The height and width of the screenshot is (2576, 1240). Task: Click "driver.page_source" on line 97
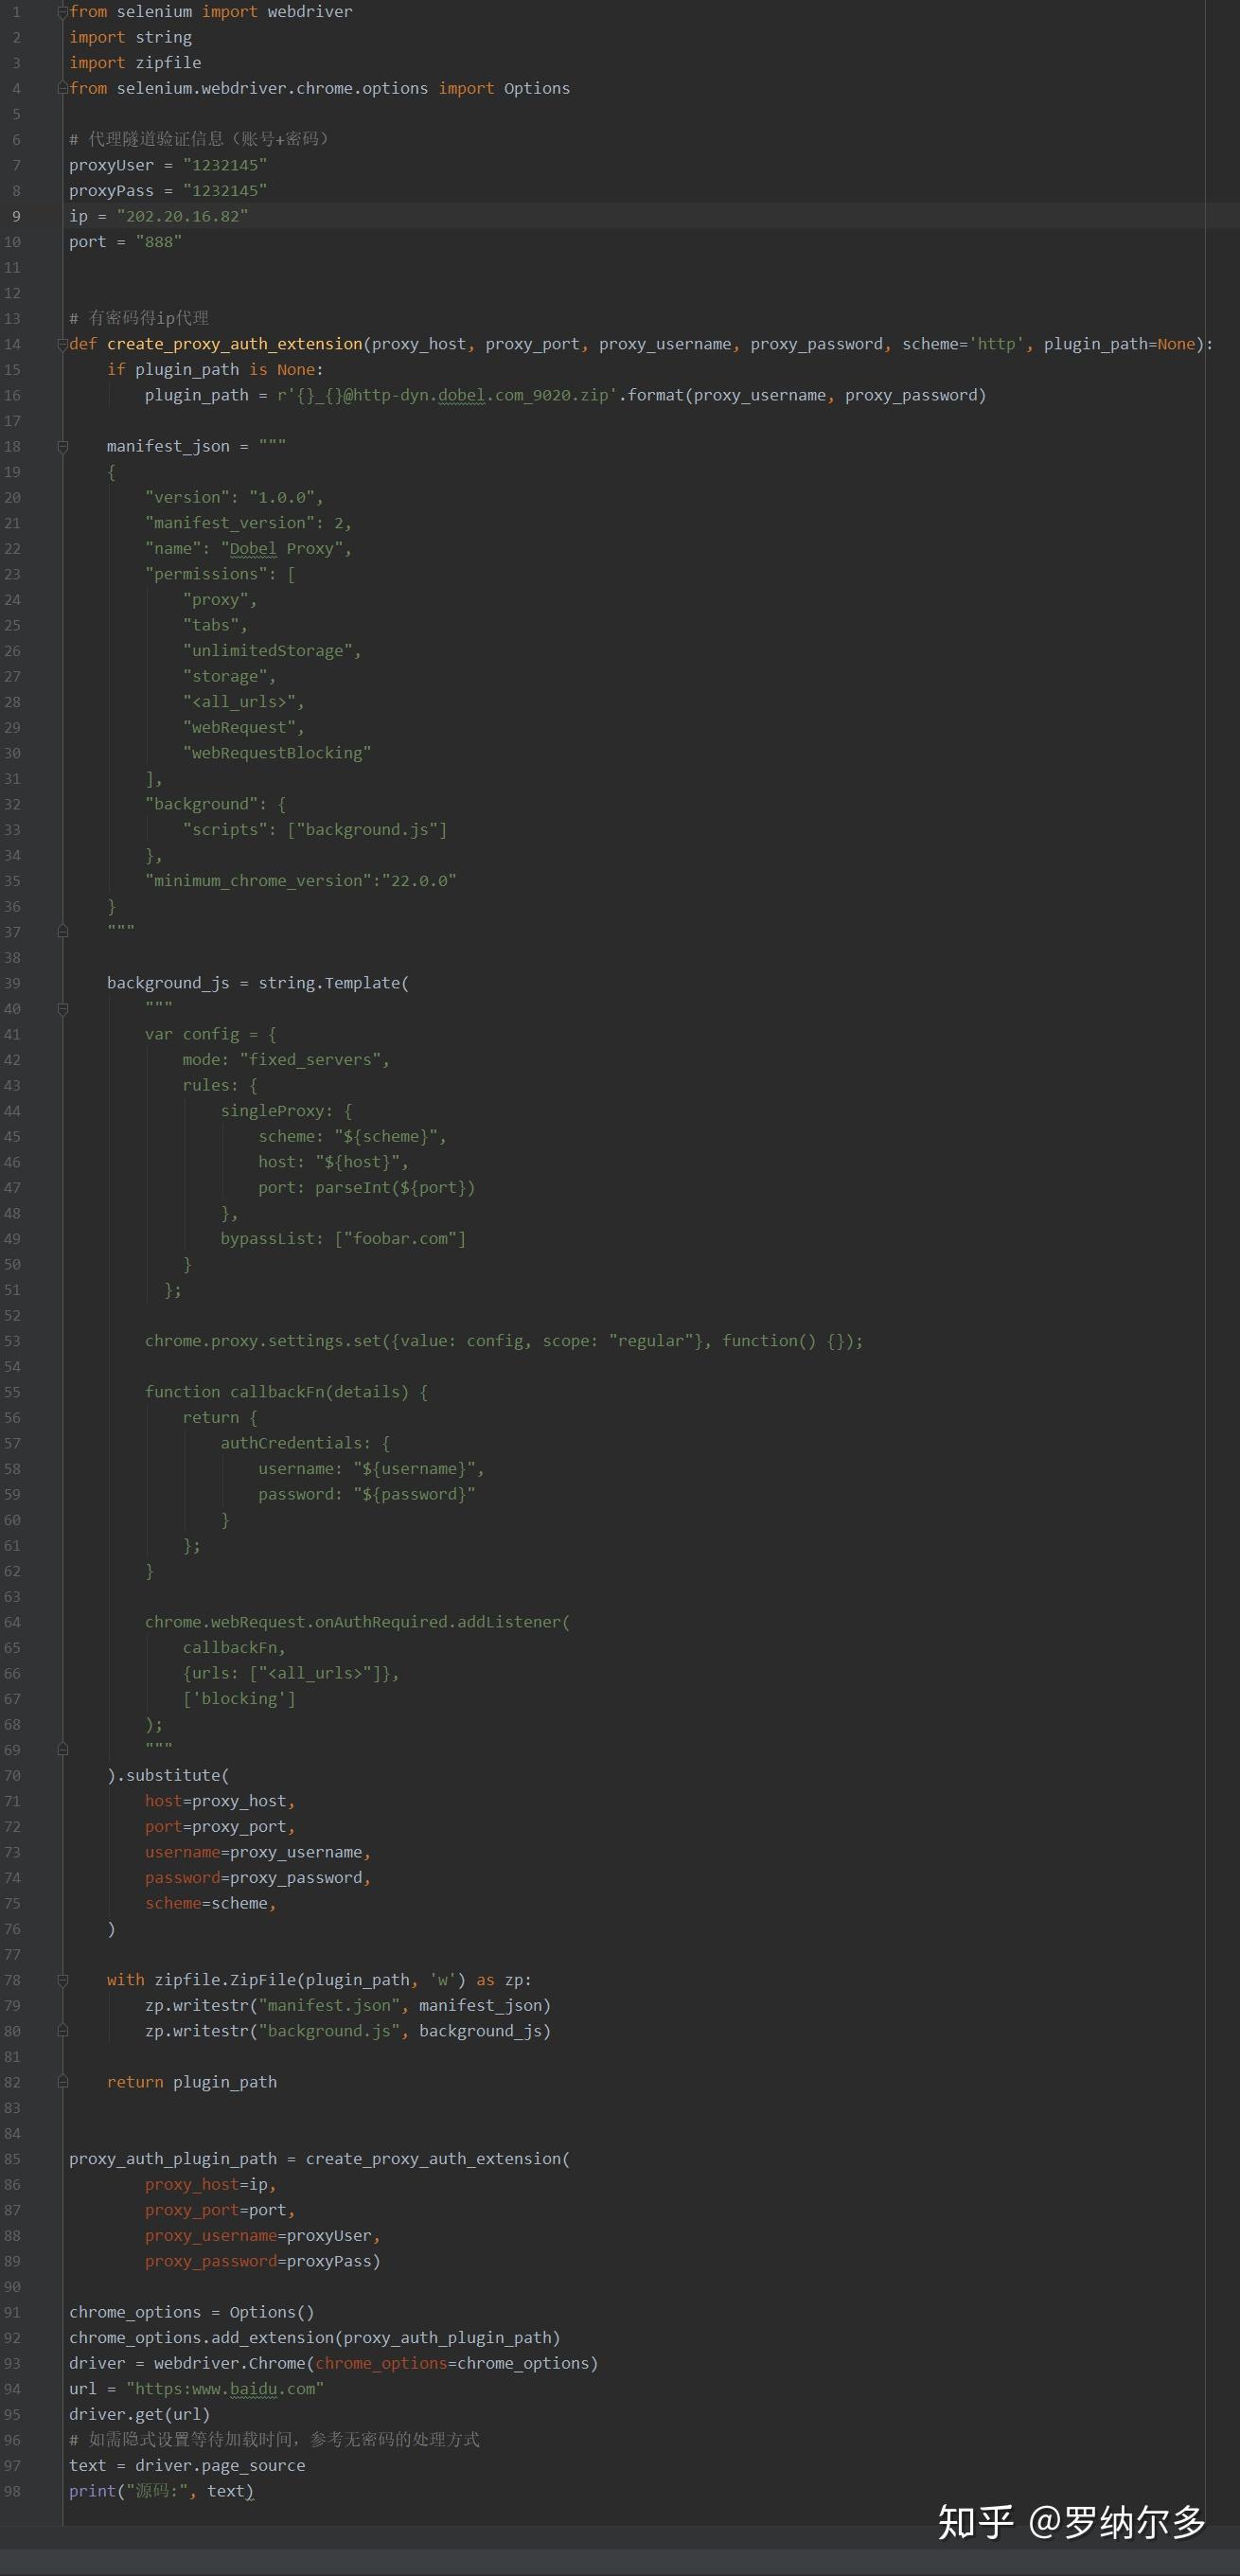220,2466
